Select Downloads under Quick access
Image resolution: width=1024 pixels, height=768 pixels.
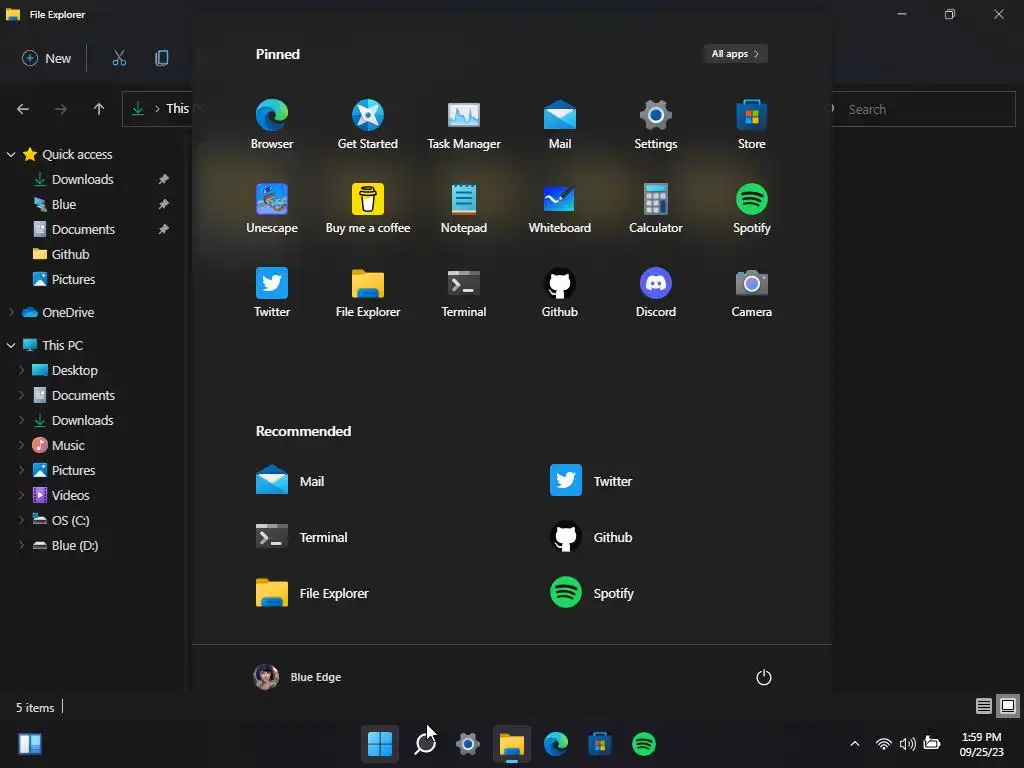pyautogui.click(x=82, y=180)
